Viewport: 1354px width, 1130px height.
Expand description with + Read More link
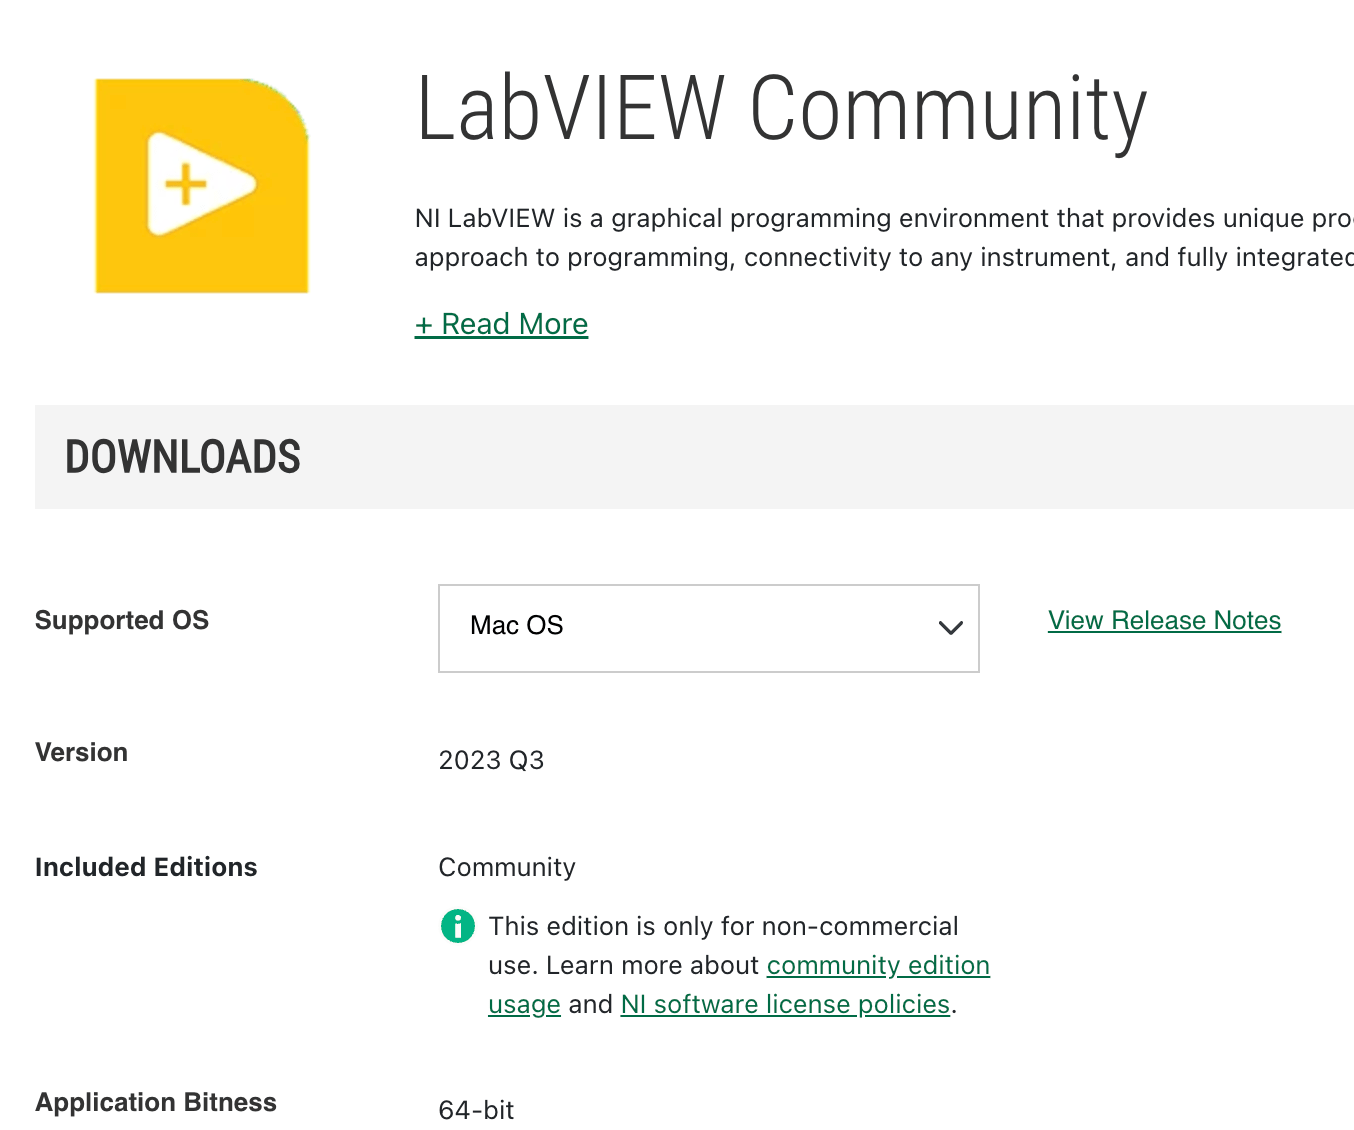click(501, 324)
